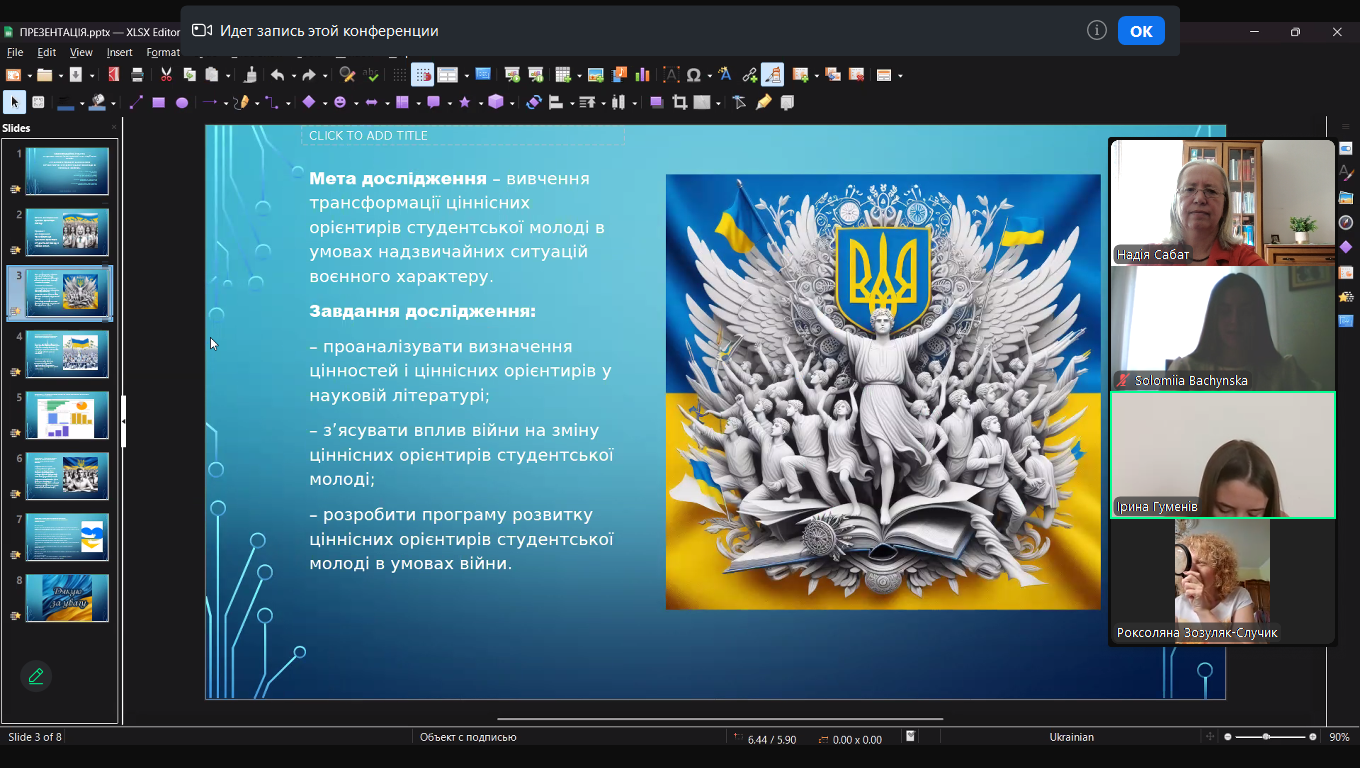Toggle the Spelling check icon
The height and width of the screenshot is (768, 1360).
372,75
